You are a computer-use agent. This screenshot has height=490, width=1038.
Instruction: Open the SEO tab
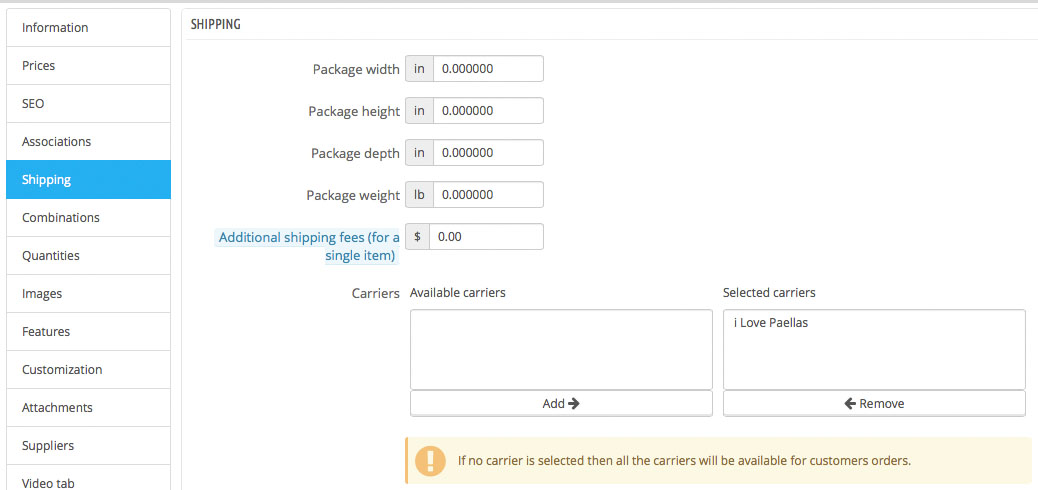(88, 103)
